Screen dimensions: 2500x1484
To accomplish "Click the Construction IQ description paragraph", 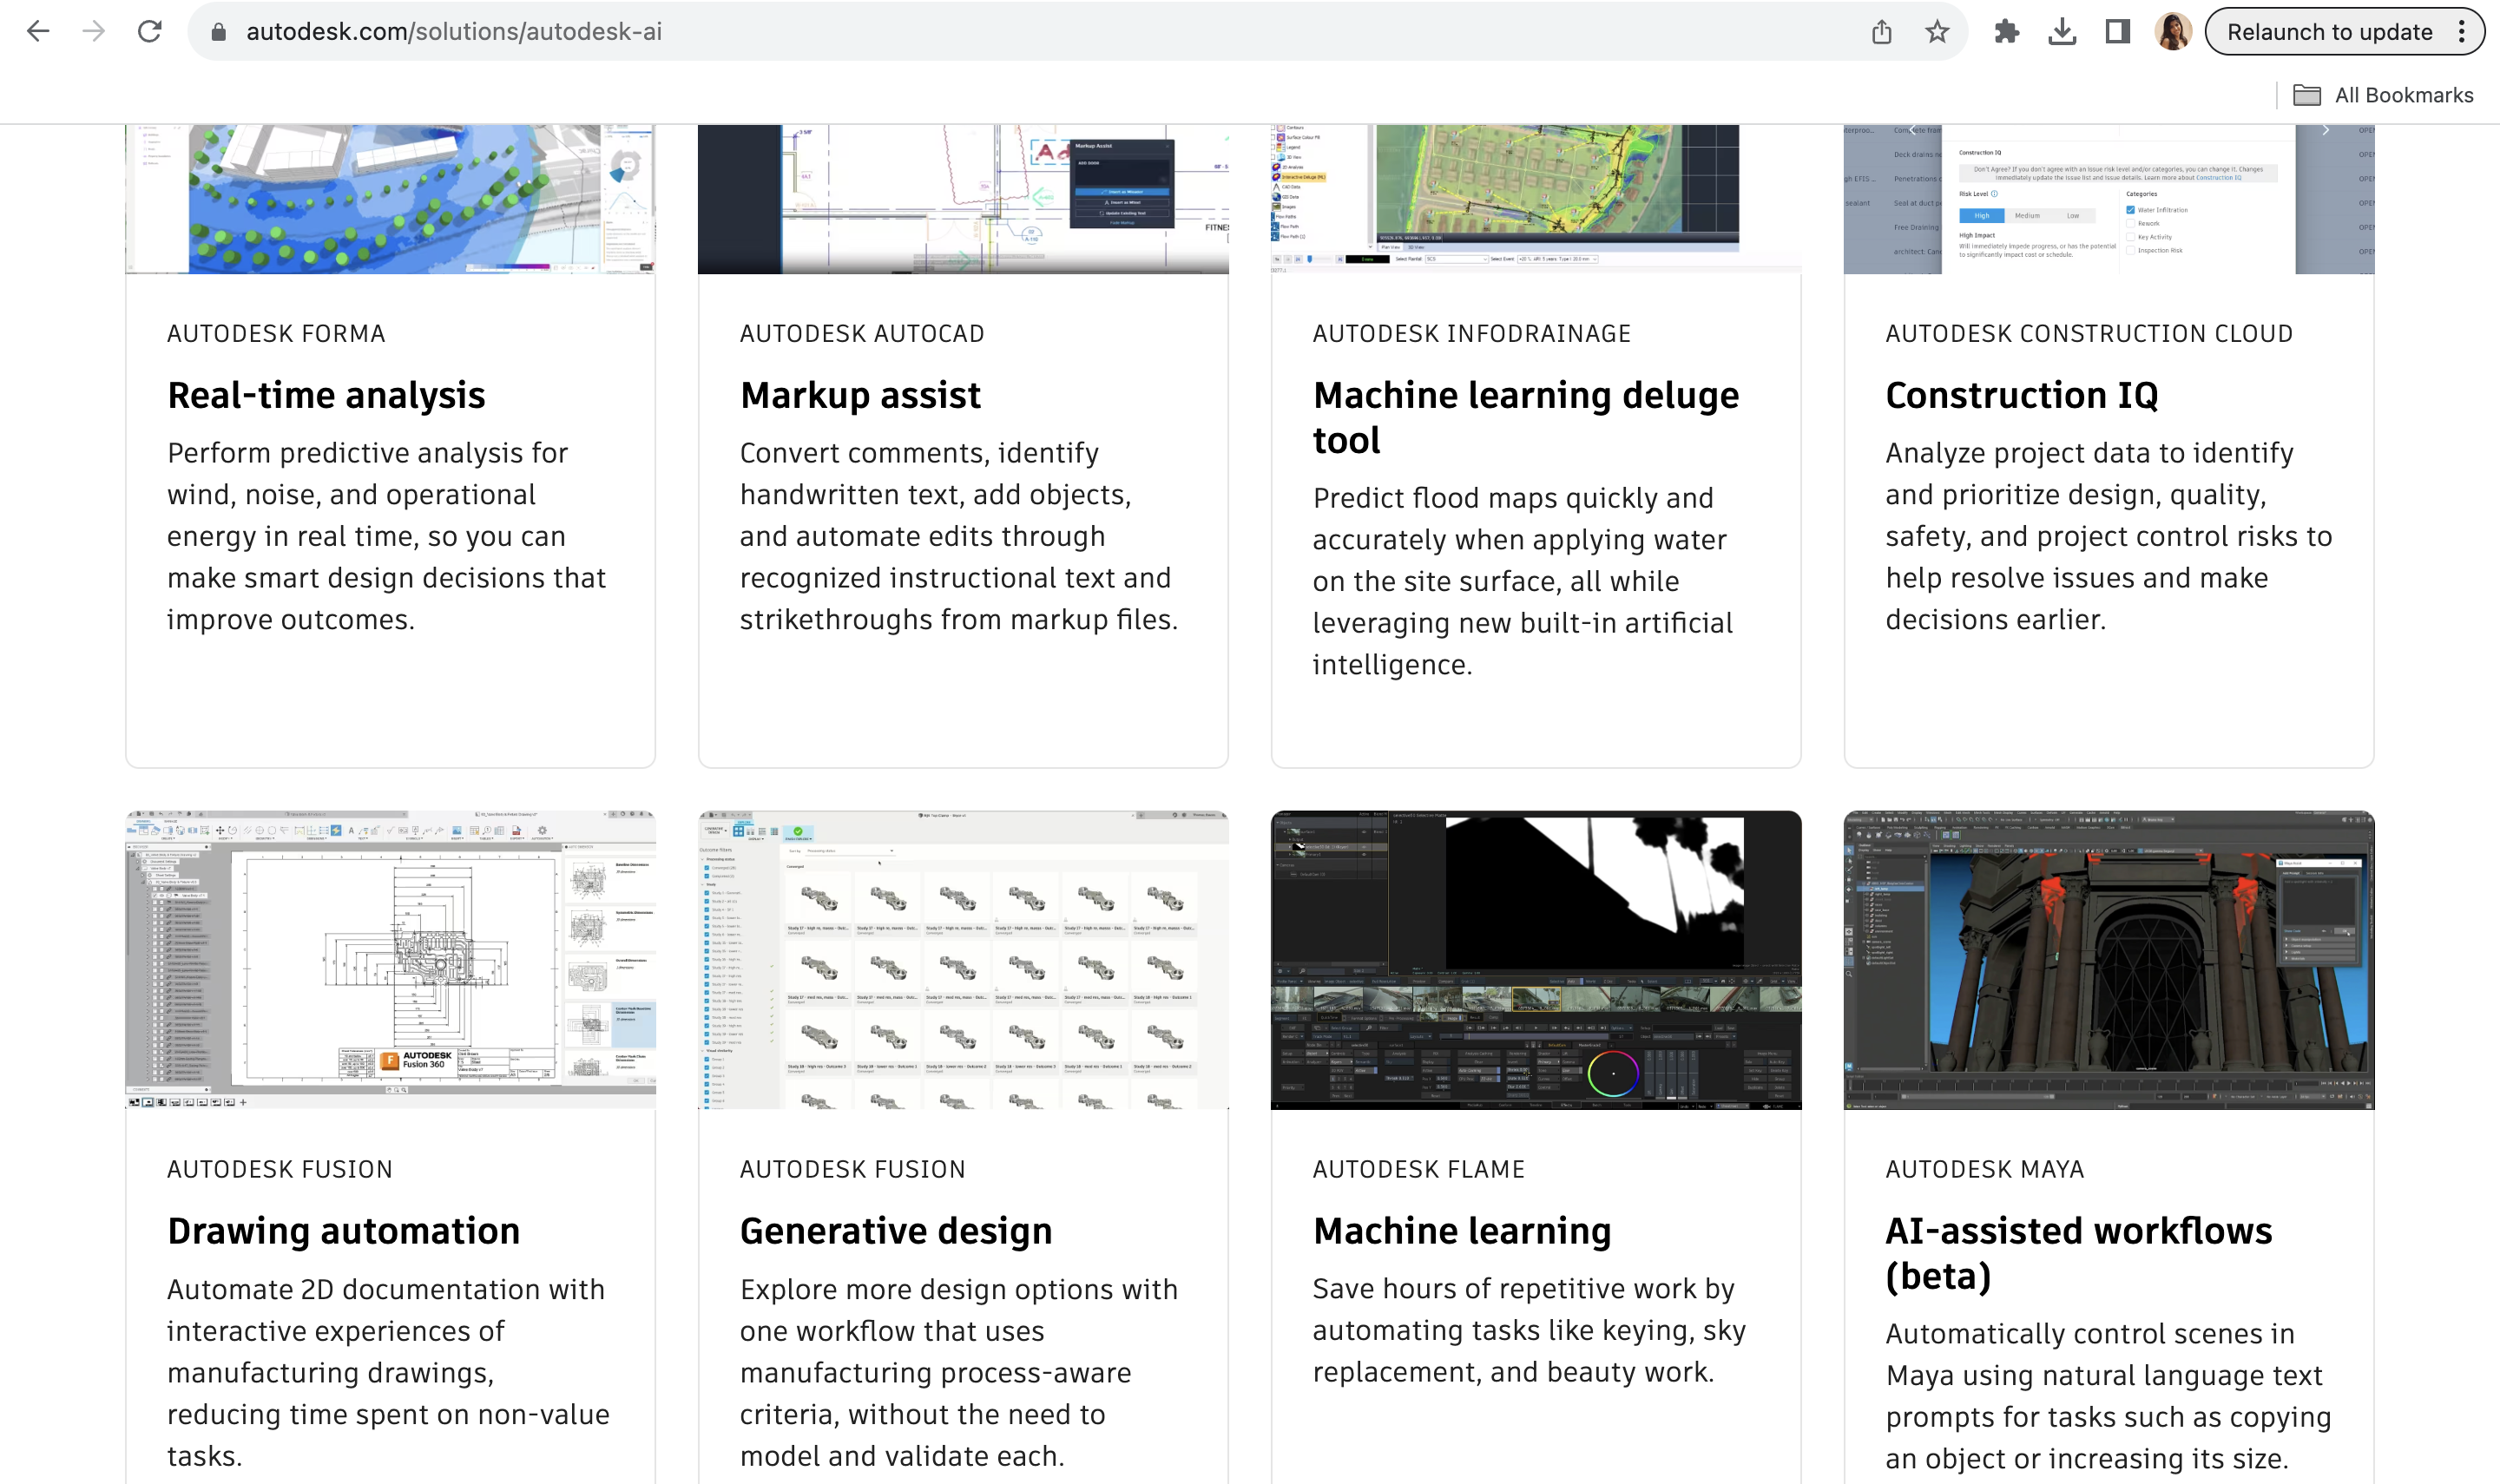I will coord(2109,536).
